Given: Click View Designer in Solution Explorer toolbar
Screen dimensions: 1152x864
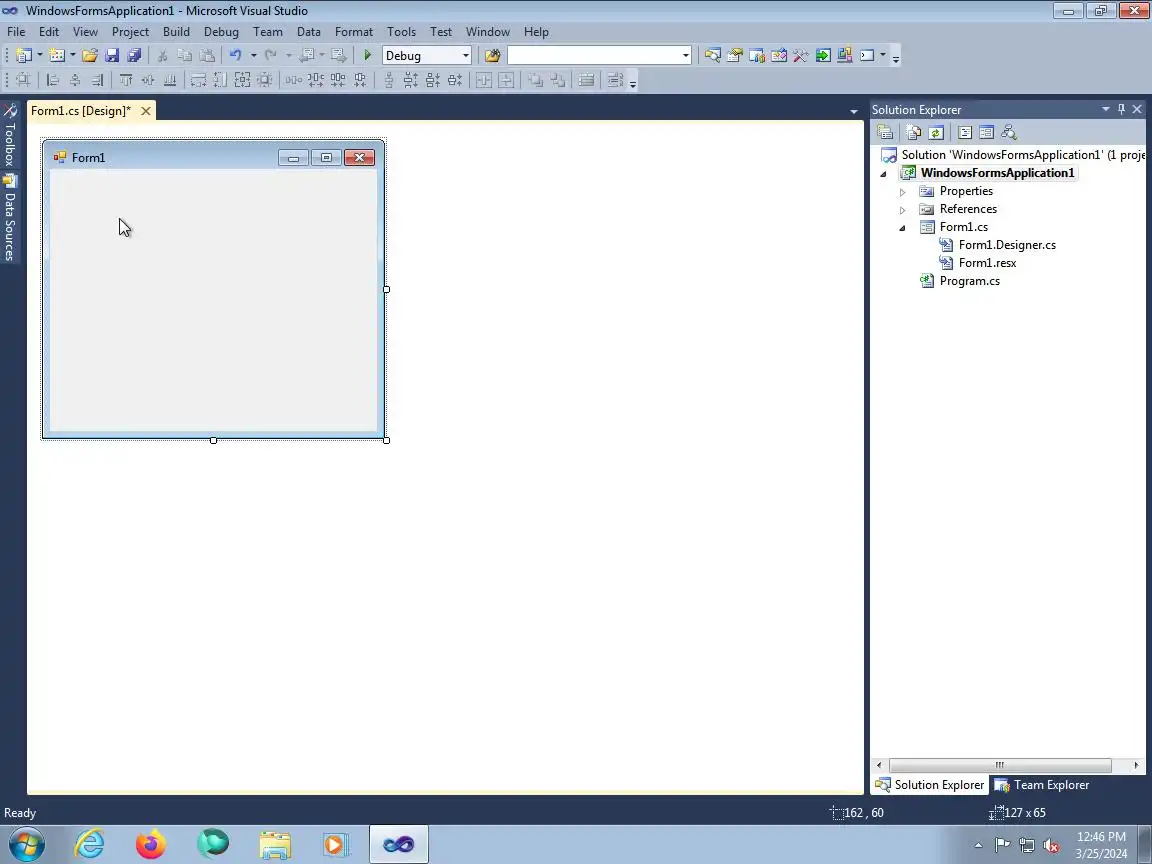Looking at the screenshot, I should tap(987, 132).
